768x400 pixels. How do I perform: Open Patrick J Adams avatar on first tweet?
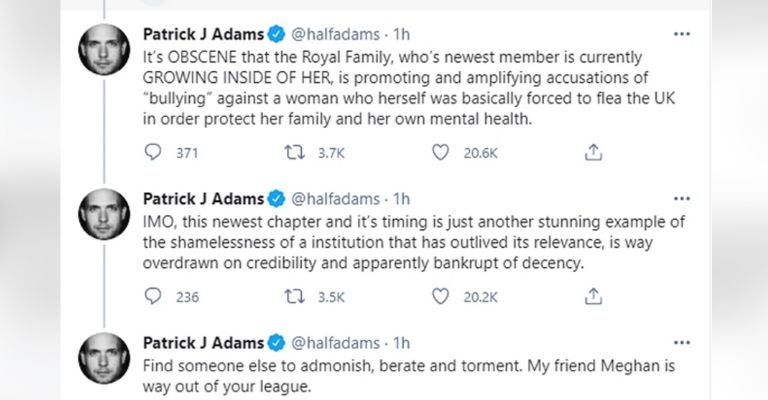[103, 50]
